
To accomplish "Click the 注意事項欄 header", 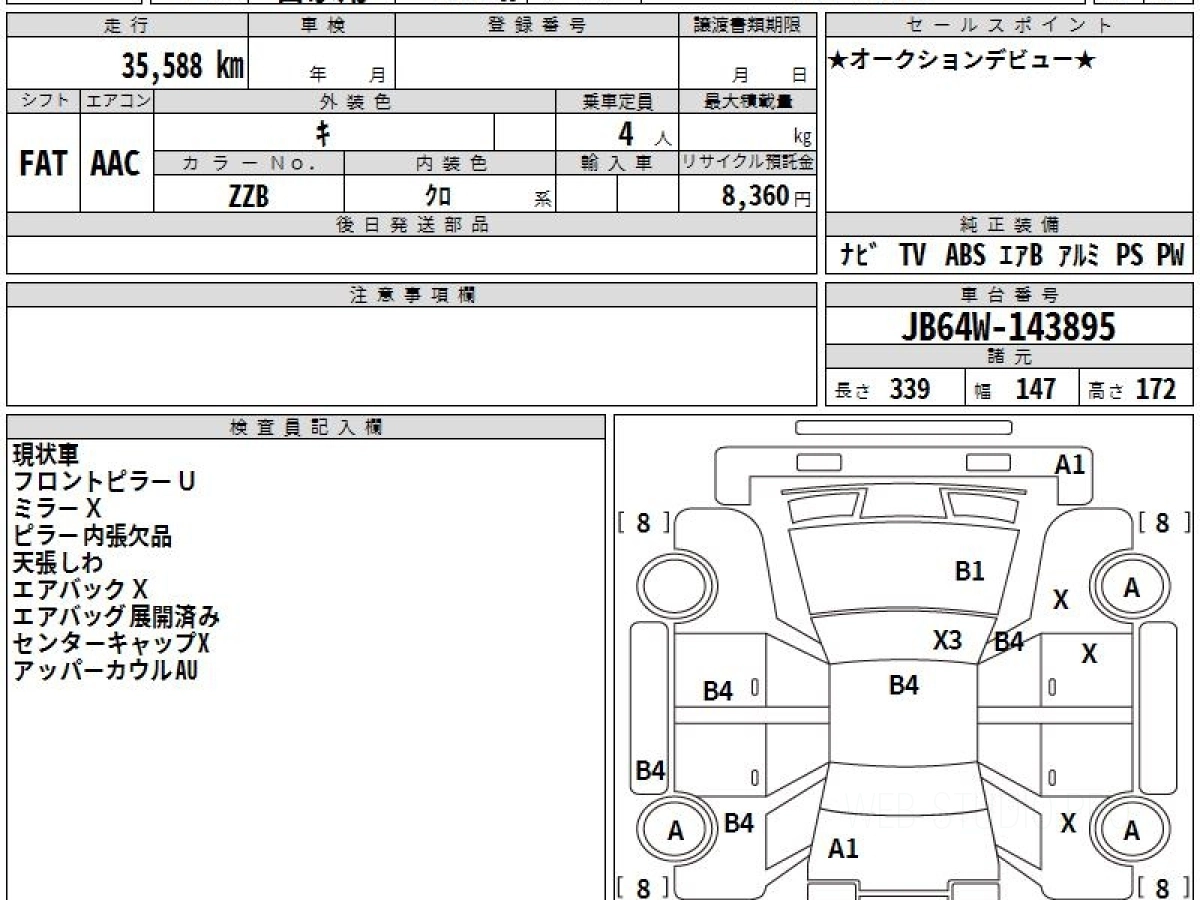I will (x=412, y=295).
